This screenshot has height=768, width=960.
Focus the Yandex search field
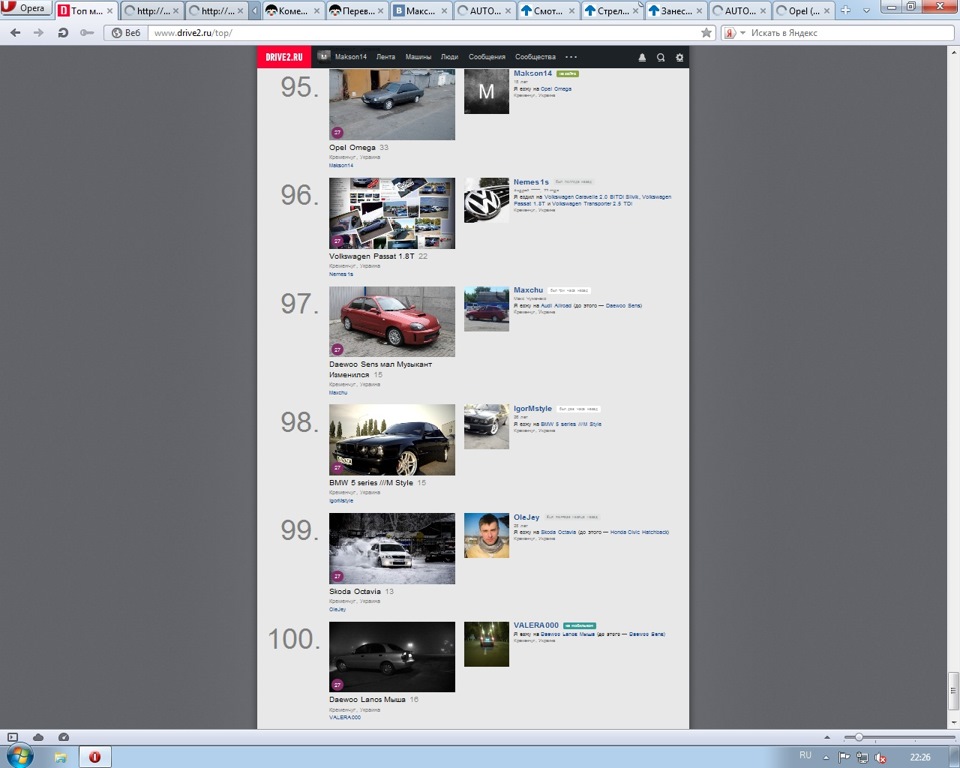point(851,33)
